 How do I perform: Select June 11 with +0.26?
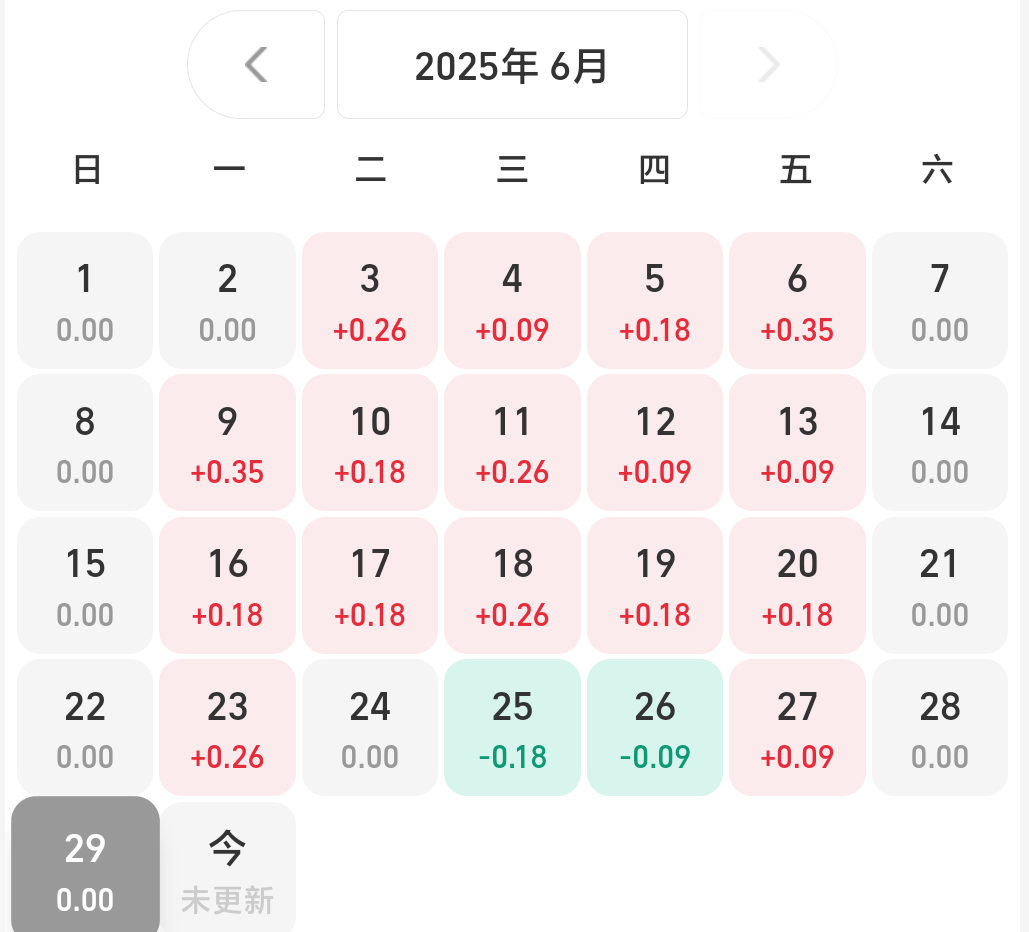point(512,442)
